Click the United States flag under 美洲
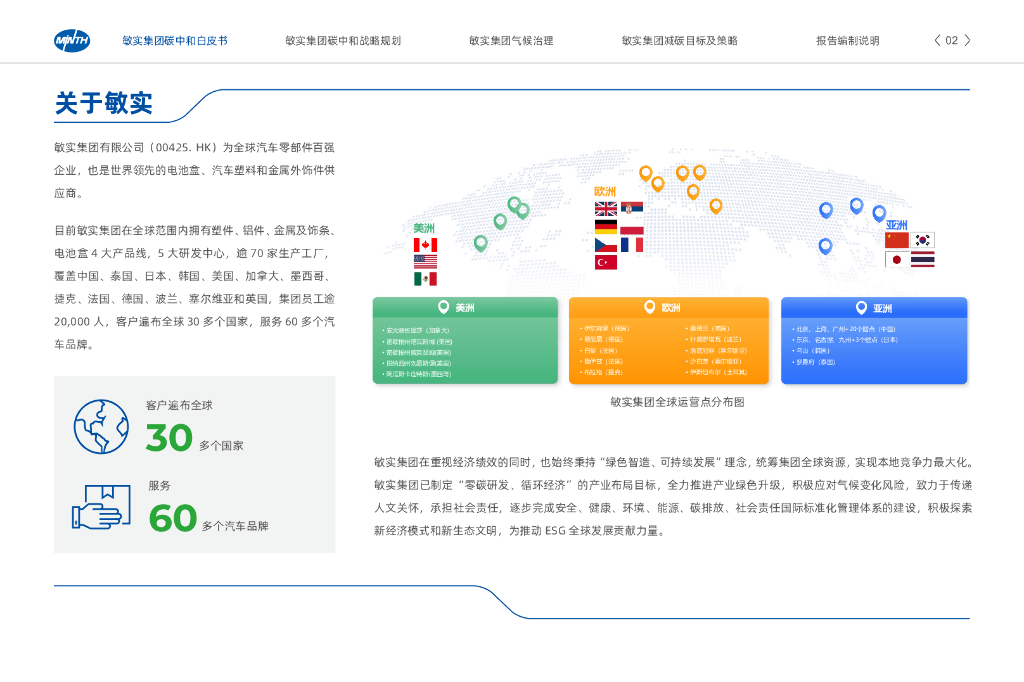Screen dimensions: 1024x682 pyautogui.click(x=425, y=262)
